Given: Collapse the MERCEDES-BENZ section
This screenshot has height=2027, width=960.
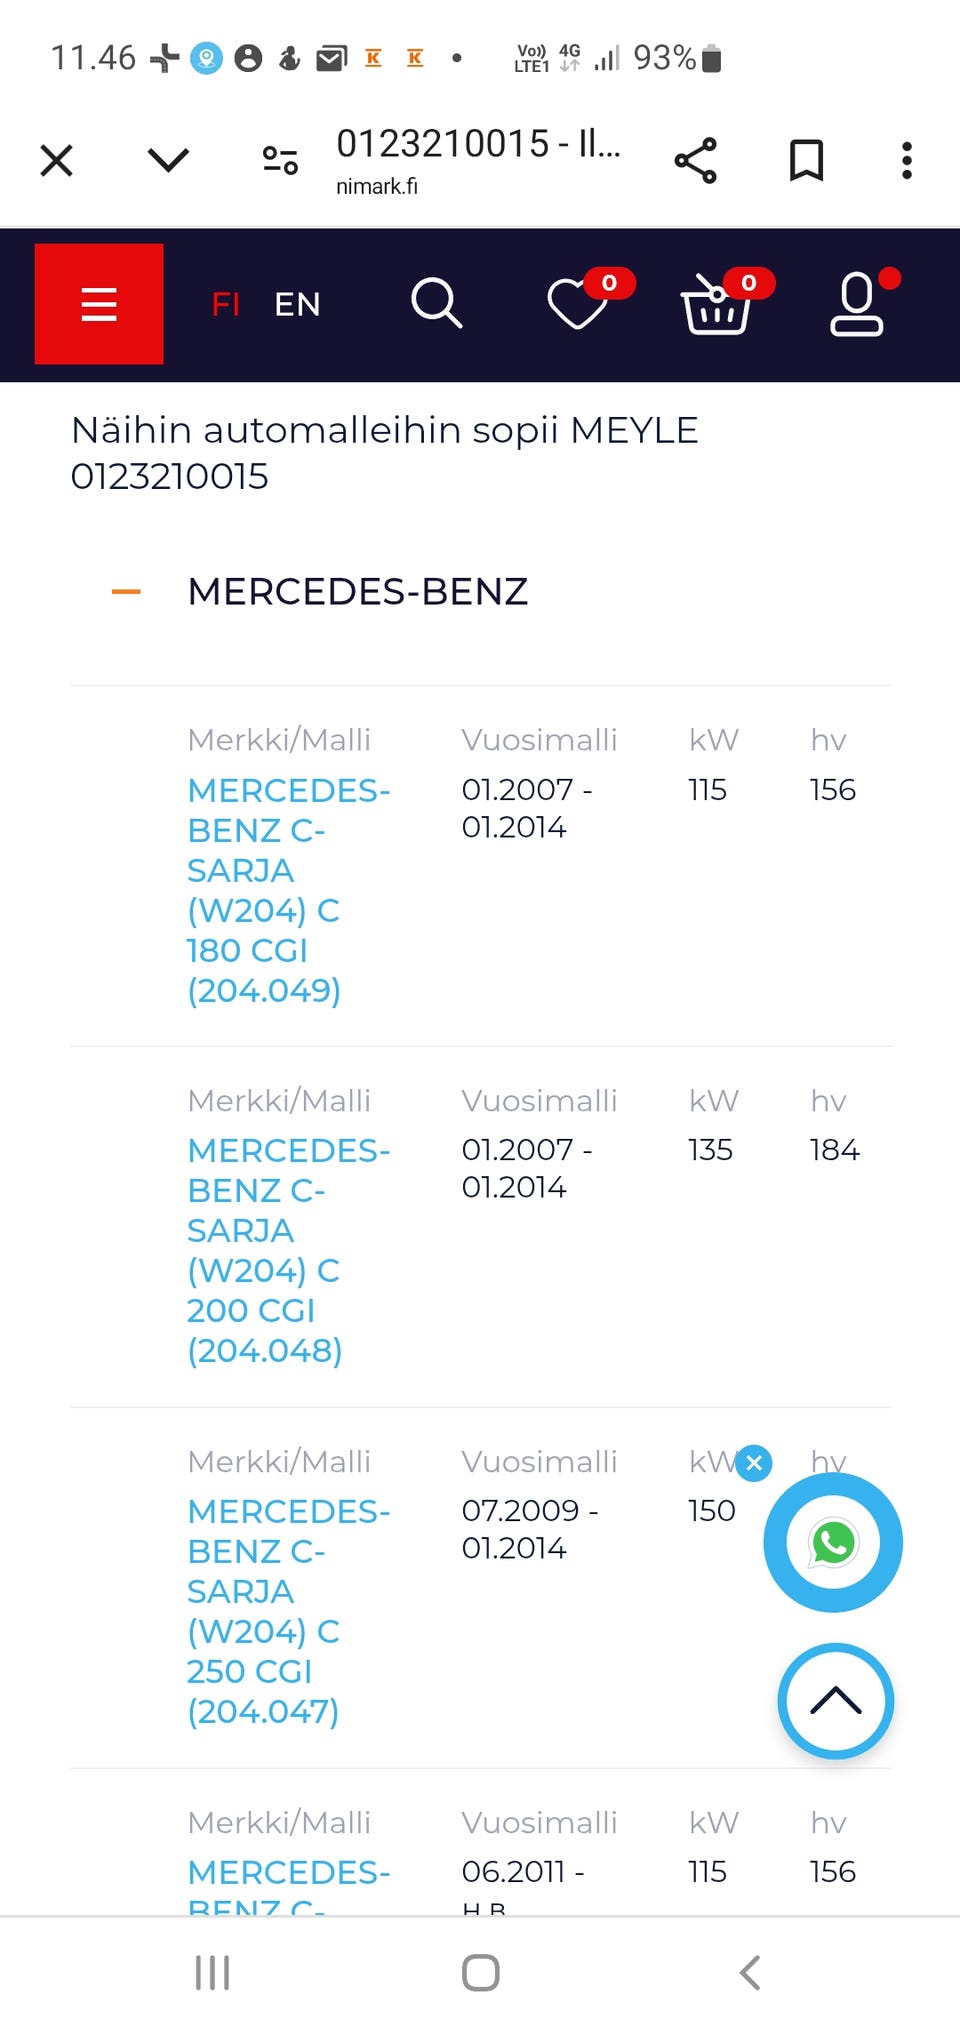Looking at the screenshot, I should (x=126, y=592).
